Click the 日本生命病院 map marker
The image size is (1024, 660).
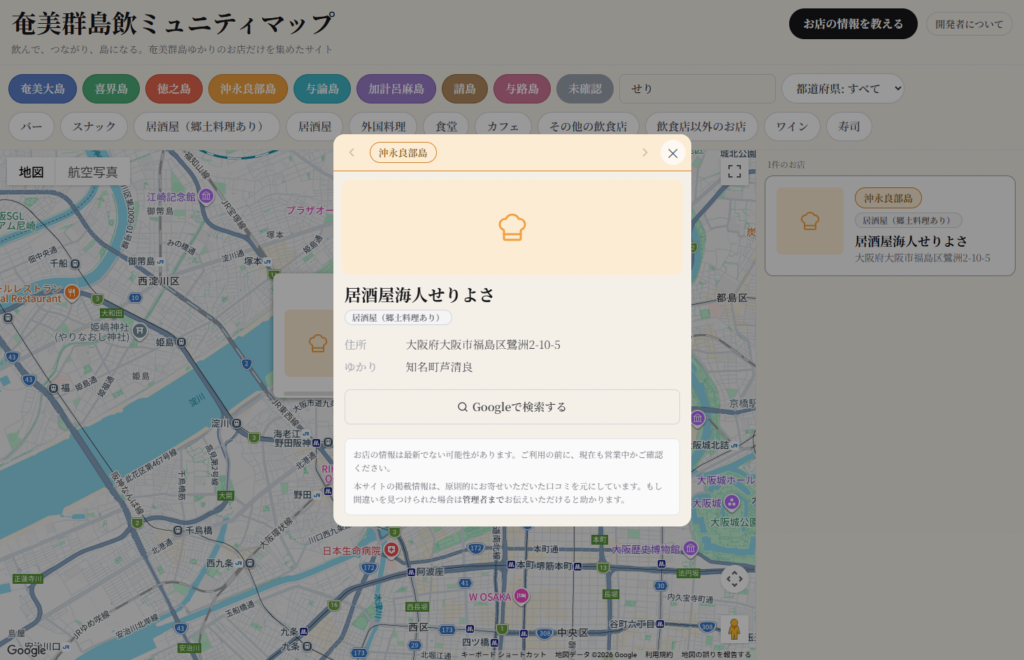[391, 550]
